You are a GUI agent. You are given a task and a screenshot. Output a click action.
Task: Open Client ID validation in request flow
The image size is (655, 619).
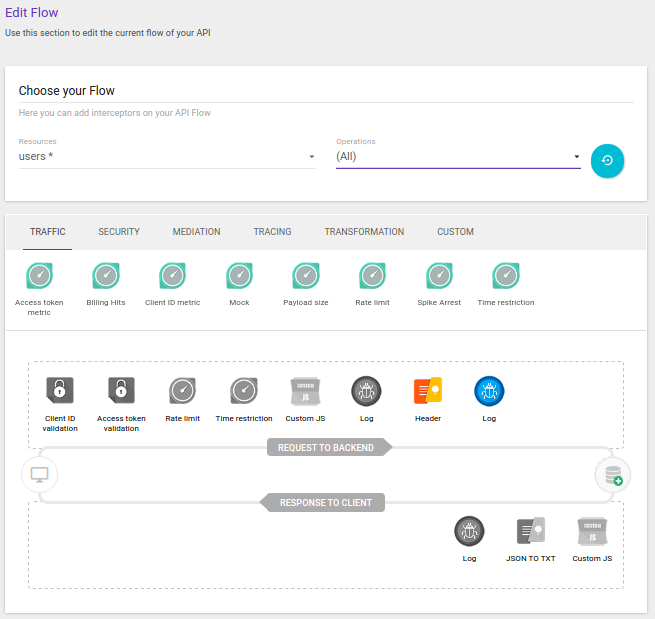pos(60,390)
